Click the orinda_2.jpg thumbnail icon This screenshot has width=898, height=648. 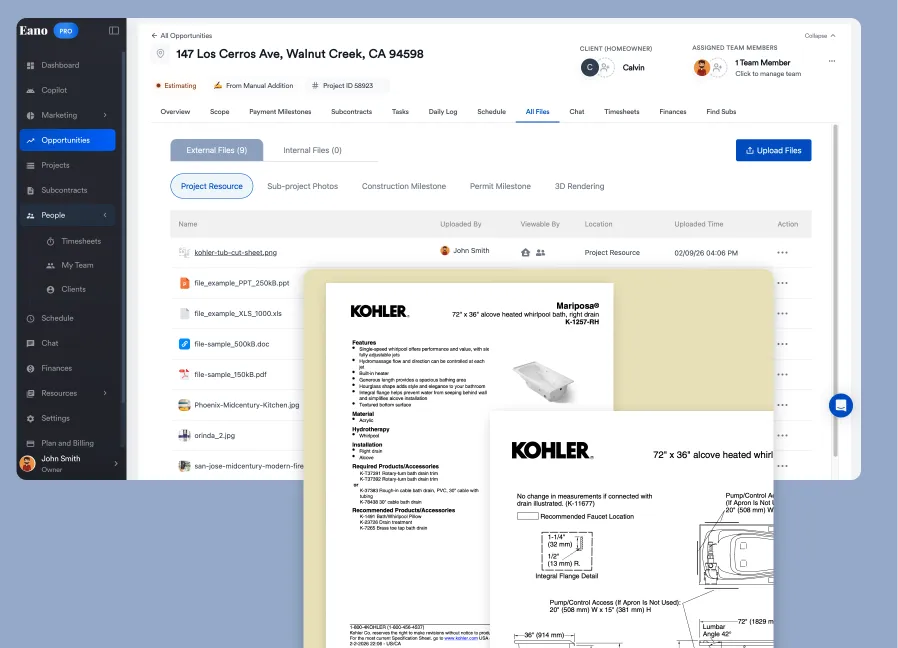[184, 435]
